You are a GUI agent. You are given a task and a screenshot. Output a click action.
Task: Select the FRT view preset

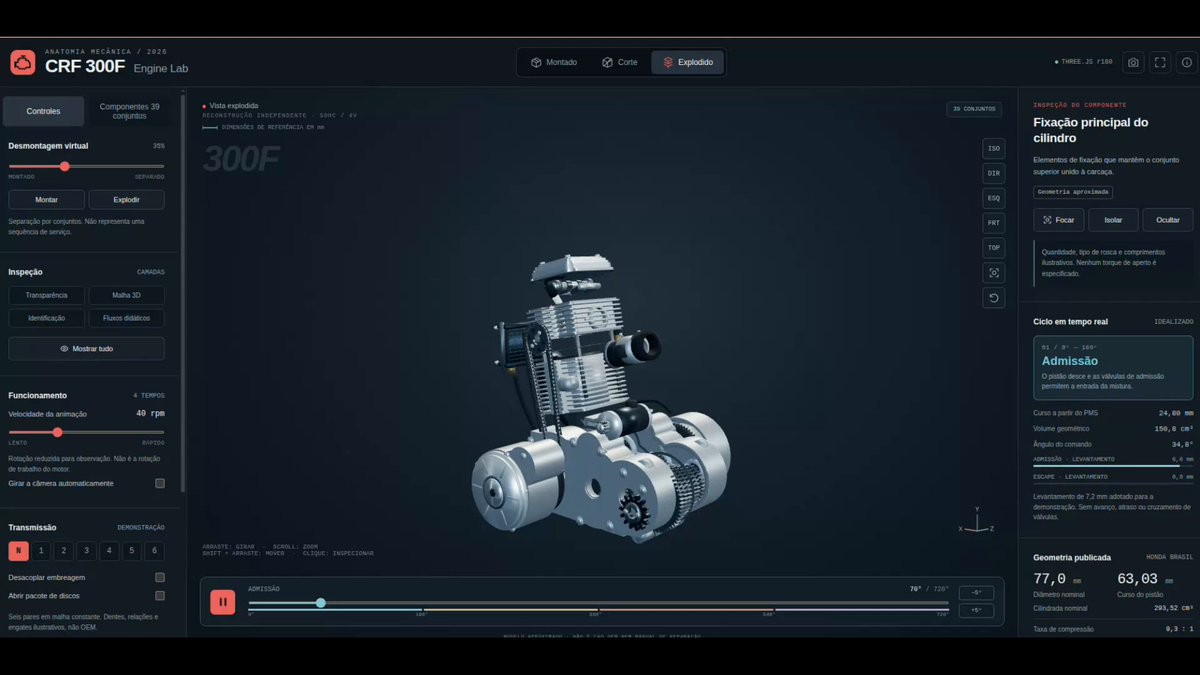[x=993, y=223]
